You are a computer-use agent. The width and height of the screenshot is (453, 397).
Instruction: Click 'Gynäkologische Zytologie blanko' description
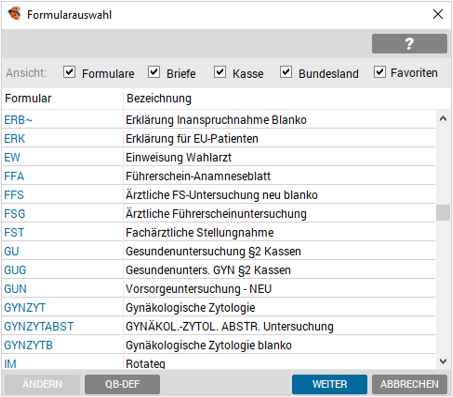tap(209, 345)
